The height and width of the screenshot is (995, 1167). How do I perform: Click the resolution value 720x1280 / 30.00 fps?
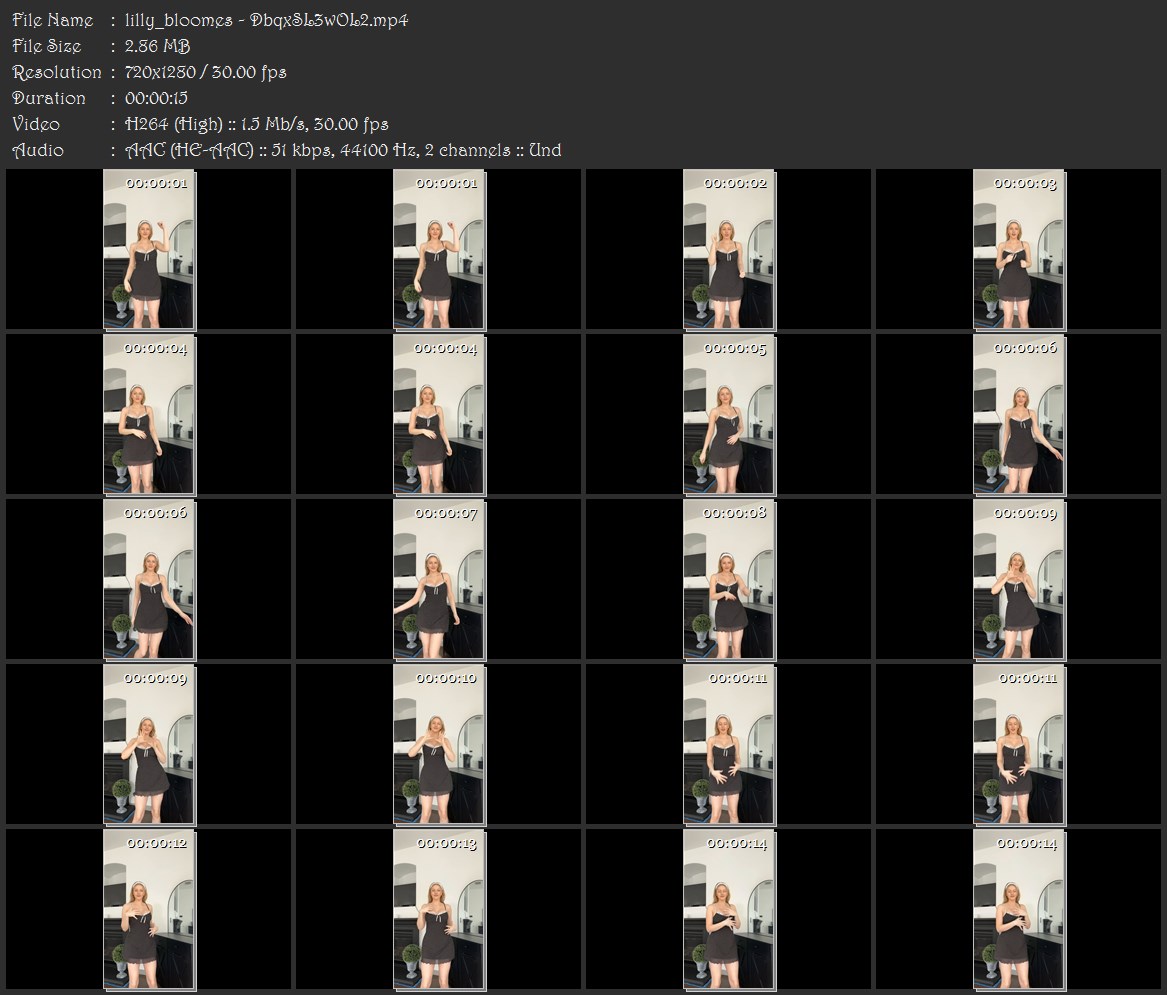pyautogui.click(x=205, y=72)
